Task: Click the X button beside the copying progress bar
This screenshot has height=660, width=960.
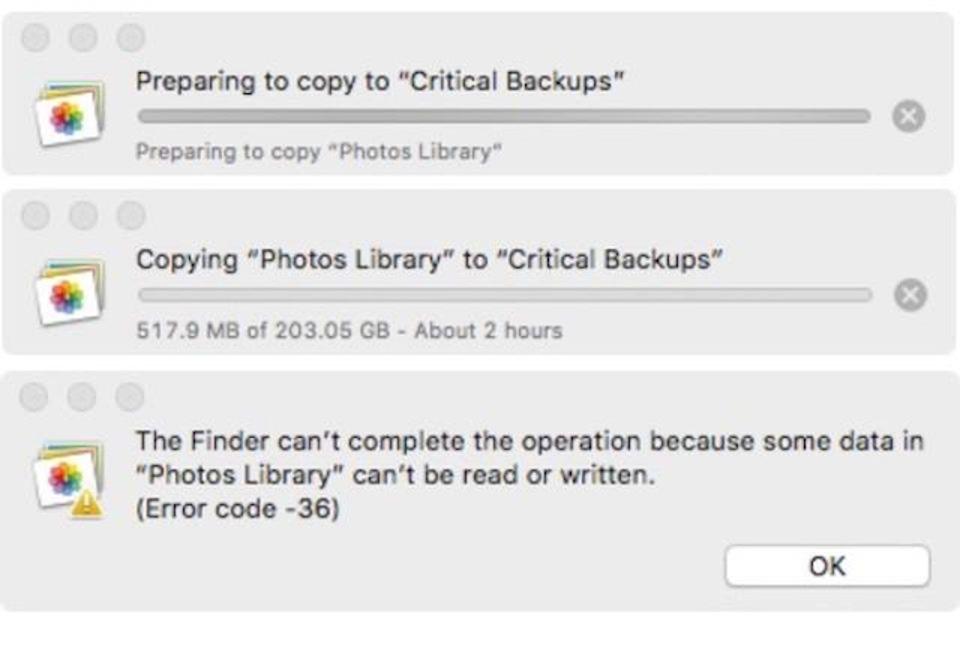Action: click(x=909, y=295)
